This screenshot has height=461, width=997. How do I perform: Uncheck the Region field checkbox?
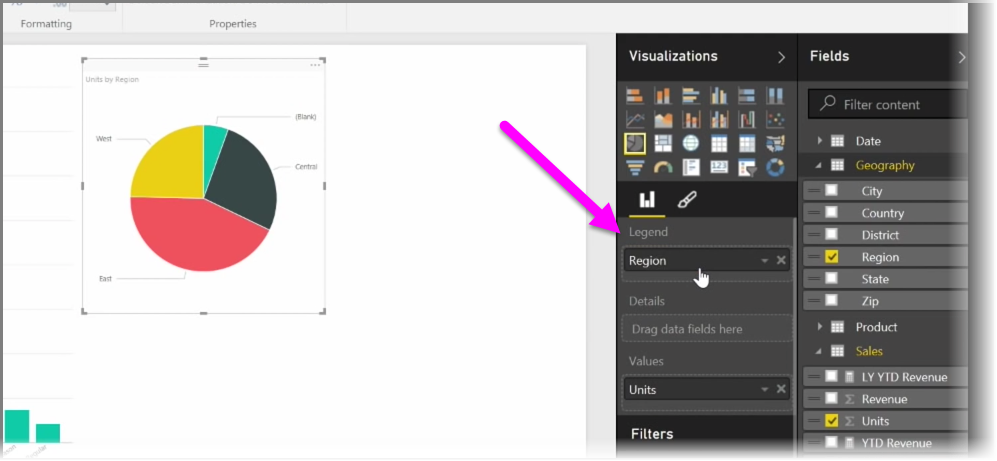[831, 257]
